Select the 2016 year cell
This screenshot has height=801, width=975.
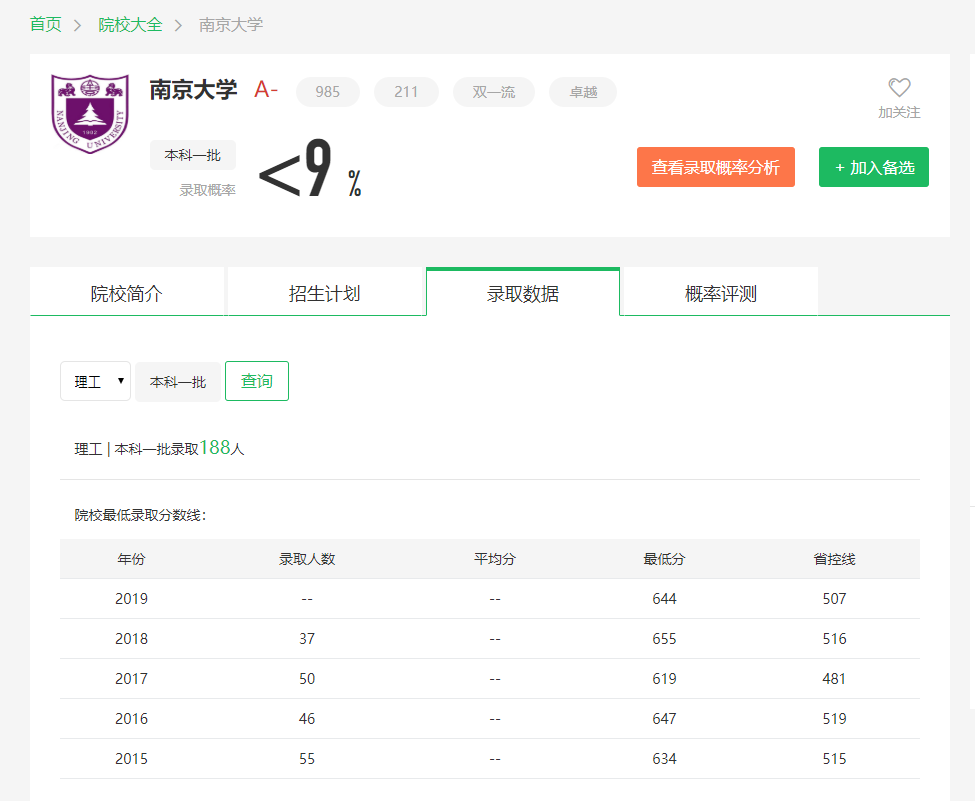pos(131,719)
